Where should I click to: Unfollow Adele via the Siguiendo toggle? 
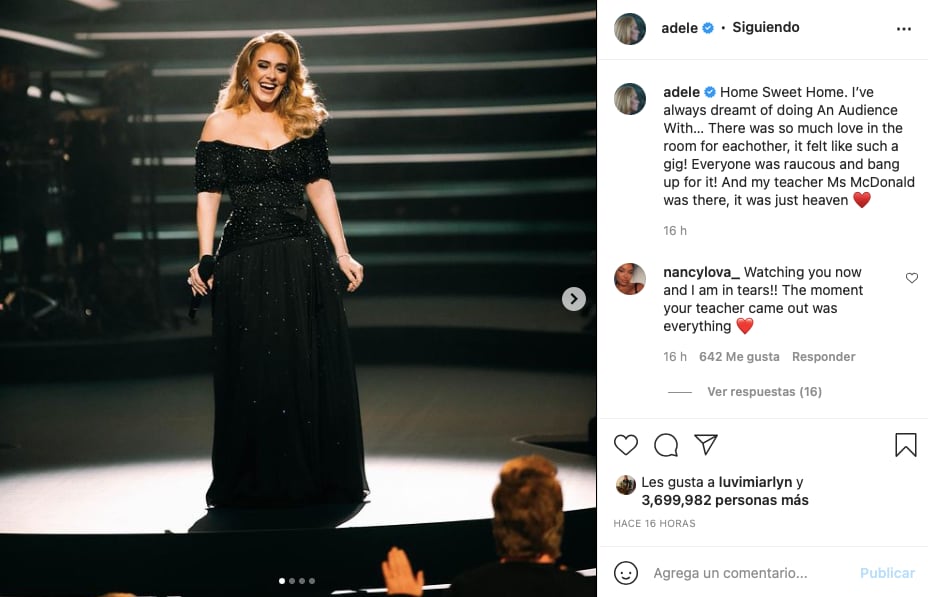[x=765, y=28]
